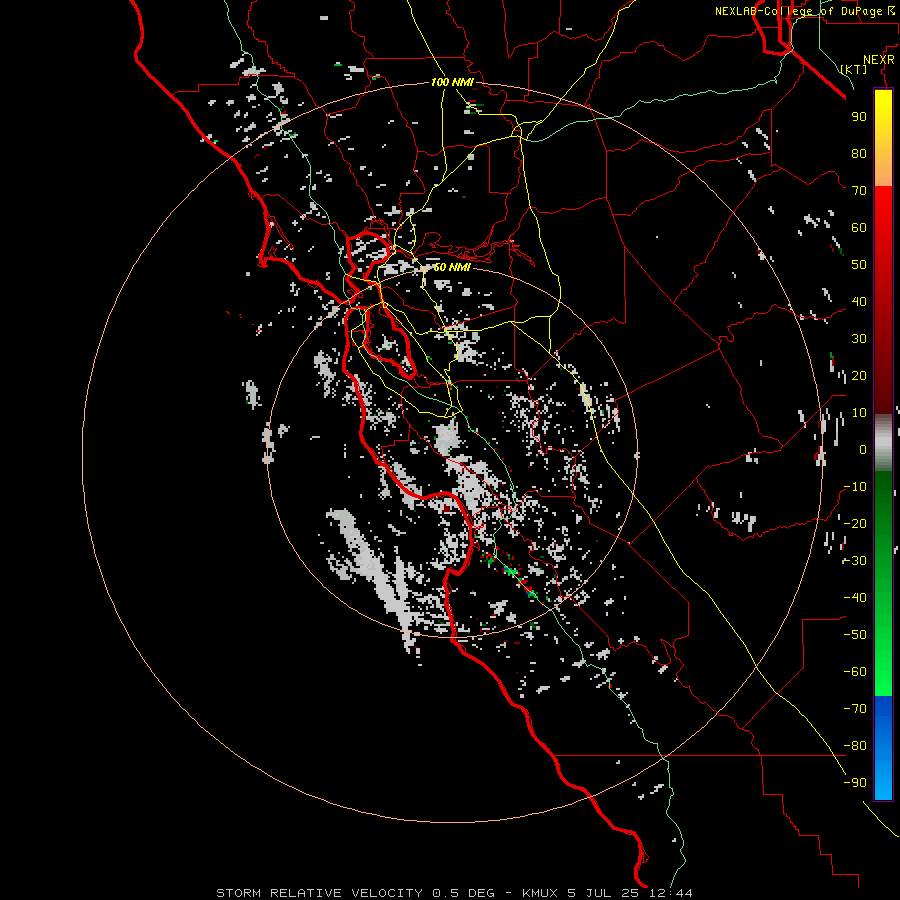Select the -10 value on velocity scale
900x900 pixels.
[855, 487]
